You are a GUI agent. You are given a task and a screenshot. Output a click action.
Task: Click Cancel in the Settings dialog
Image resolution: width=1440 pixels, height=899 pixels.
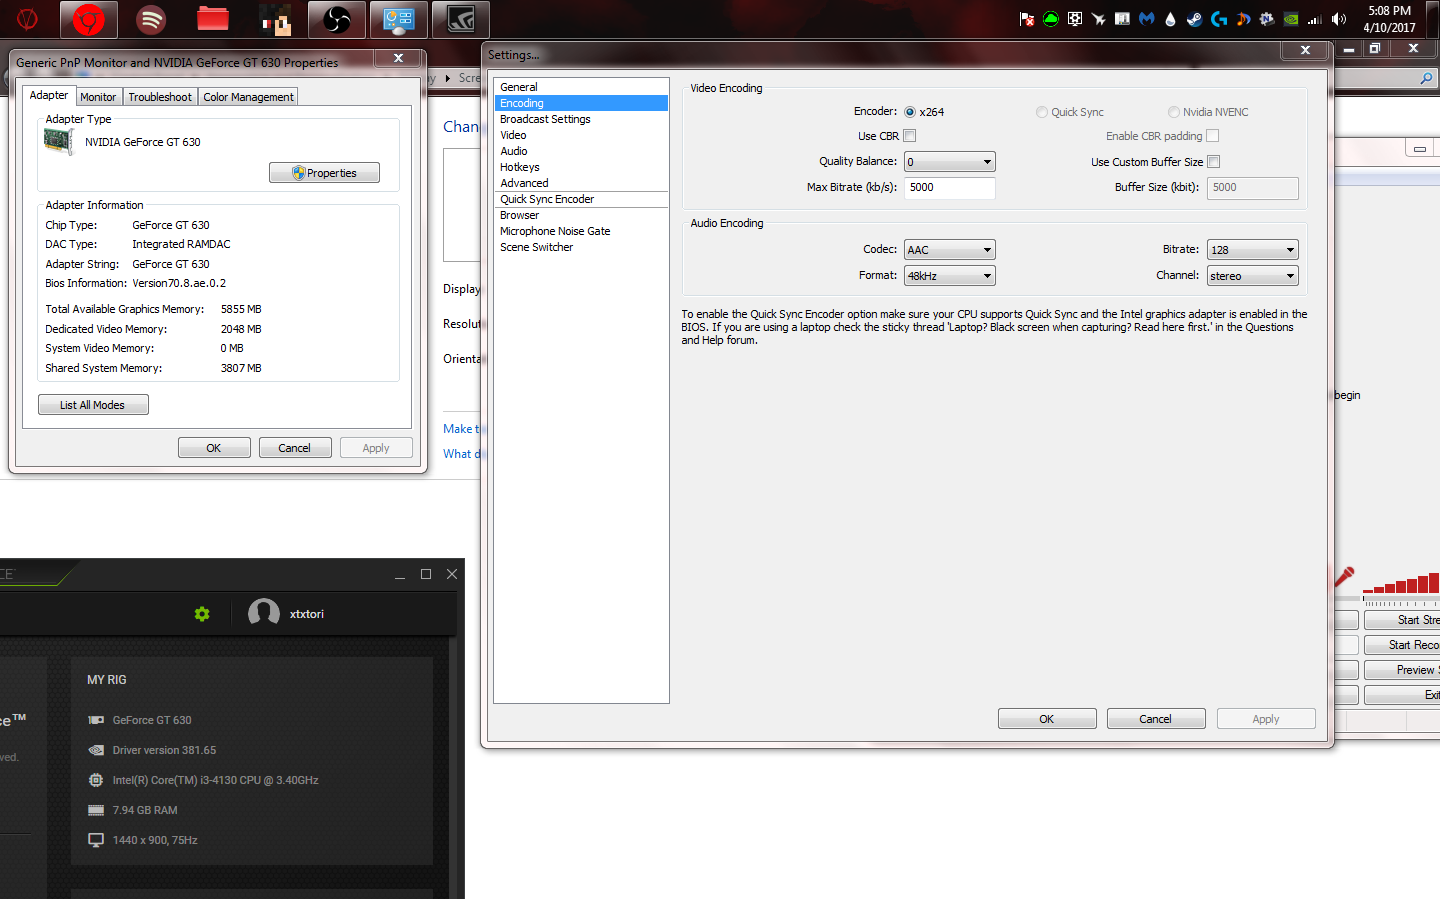tap(1156, 719)
